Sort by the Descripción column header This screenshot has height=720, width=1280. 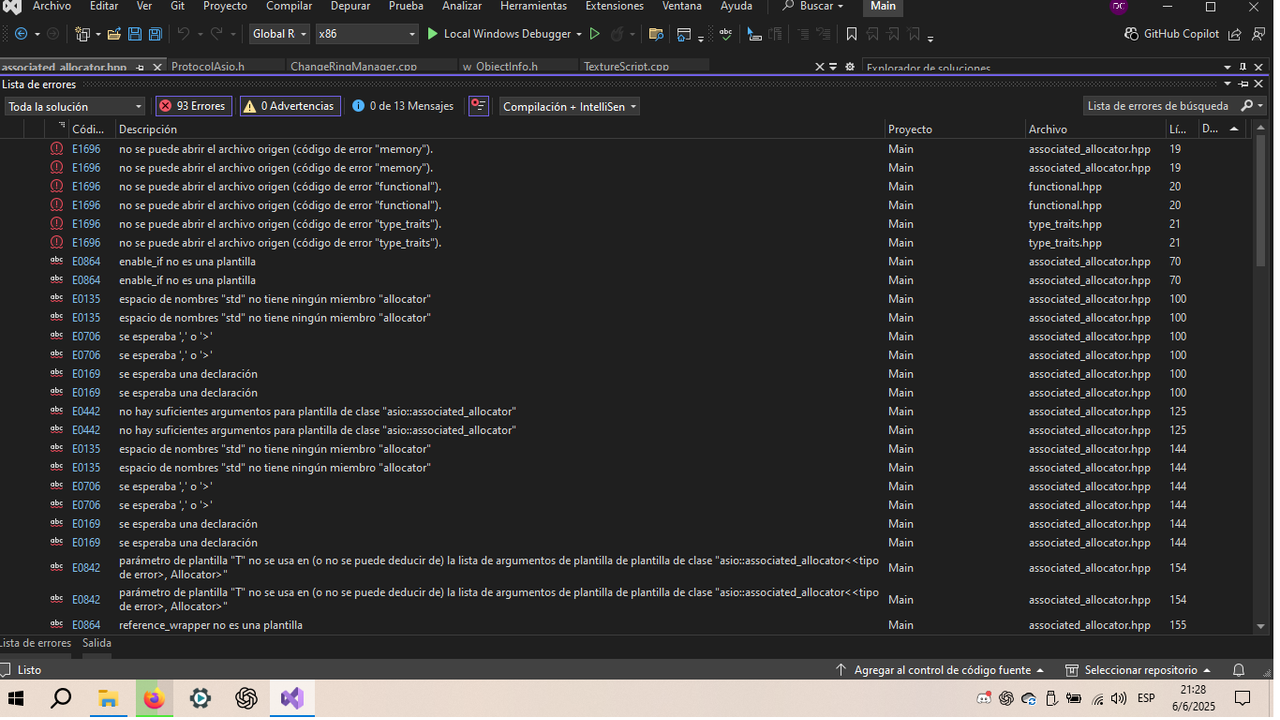(x=147, y=129)
